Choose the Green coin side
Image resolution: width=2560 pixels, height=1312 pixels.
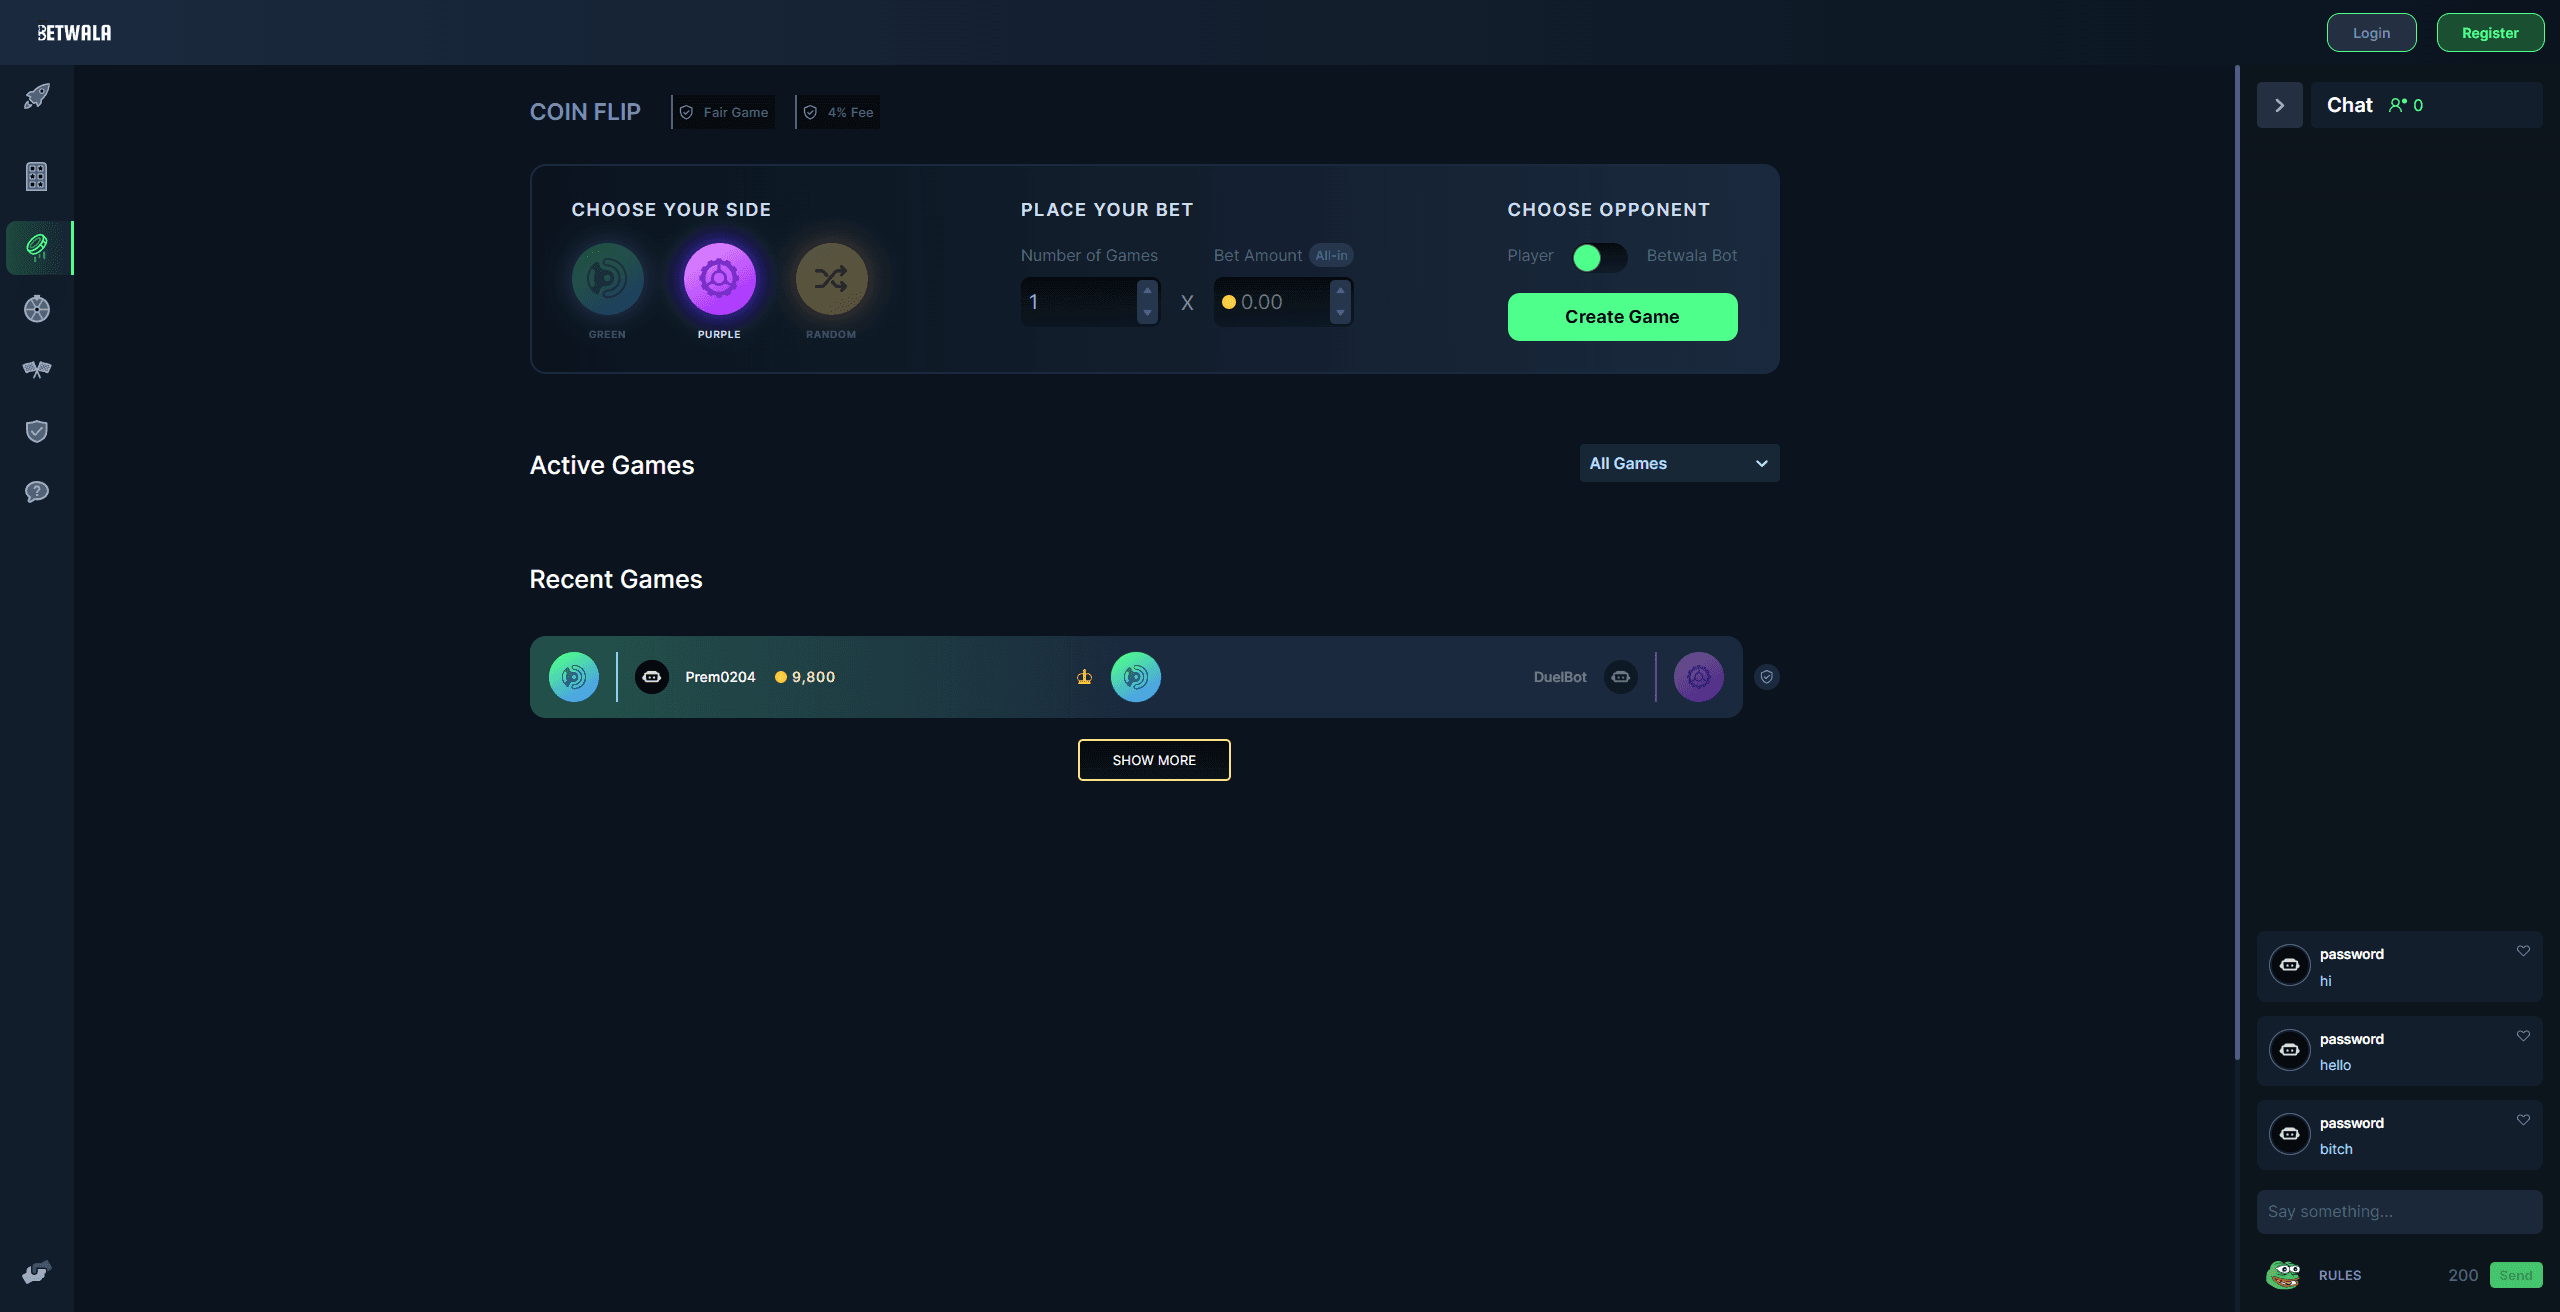pyautogui.click(x=607, y=279)
